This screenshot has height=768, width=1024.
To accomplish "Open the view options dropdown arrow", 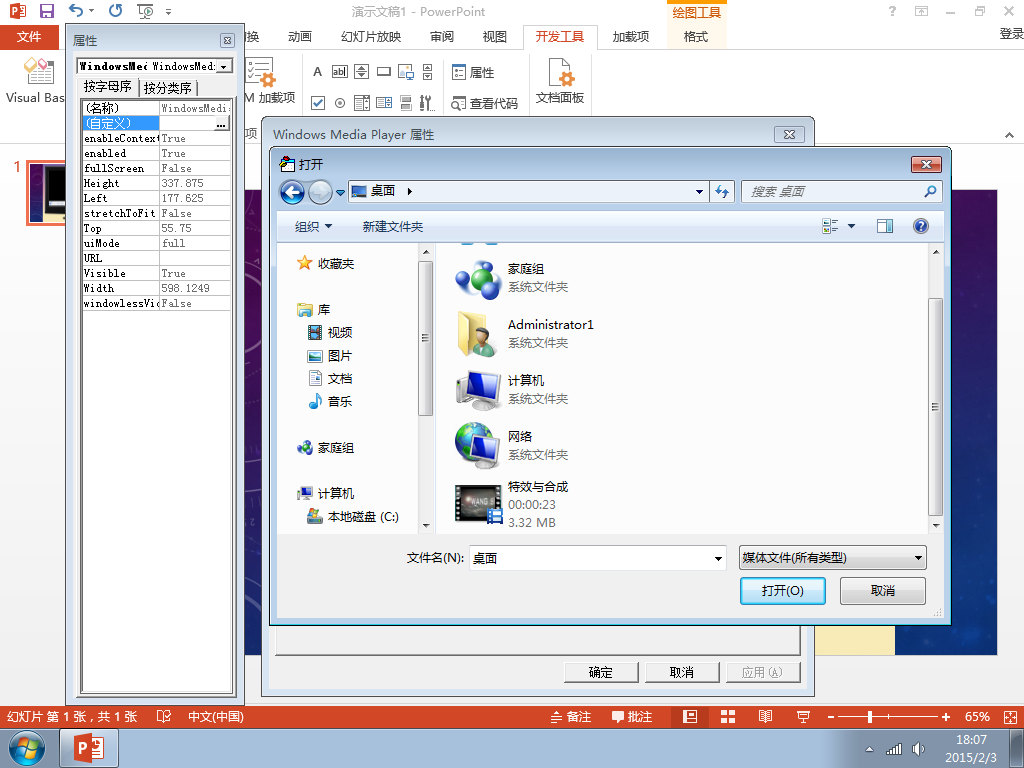I will click(x=851, y=226).
